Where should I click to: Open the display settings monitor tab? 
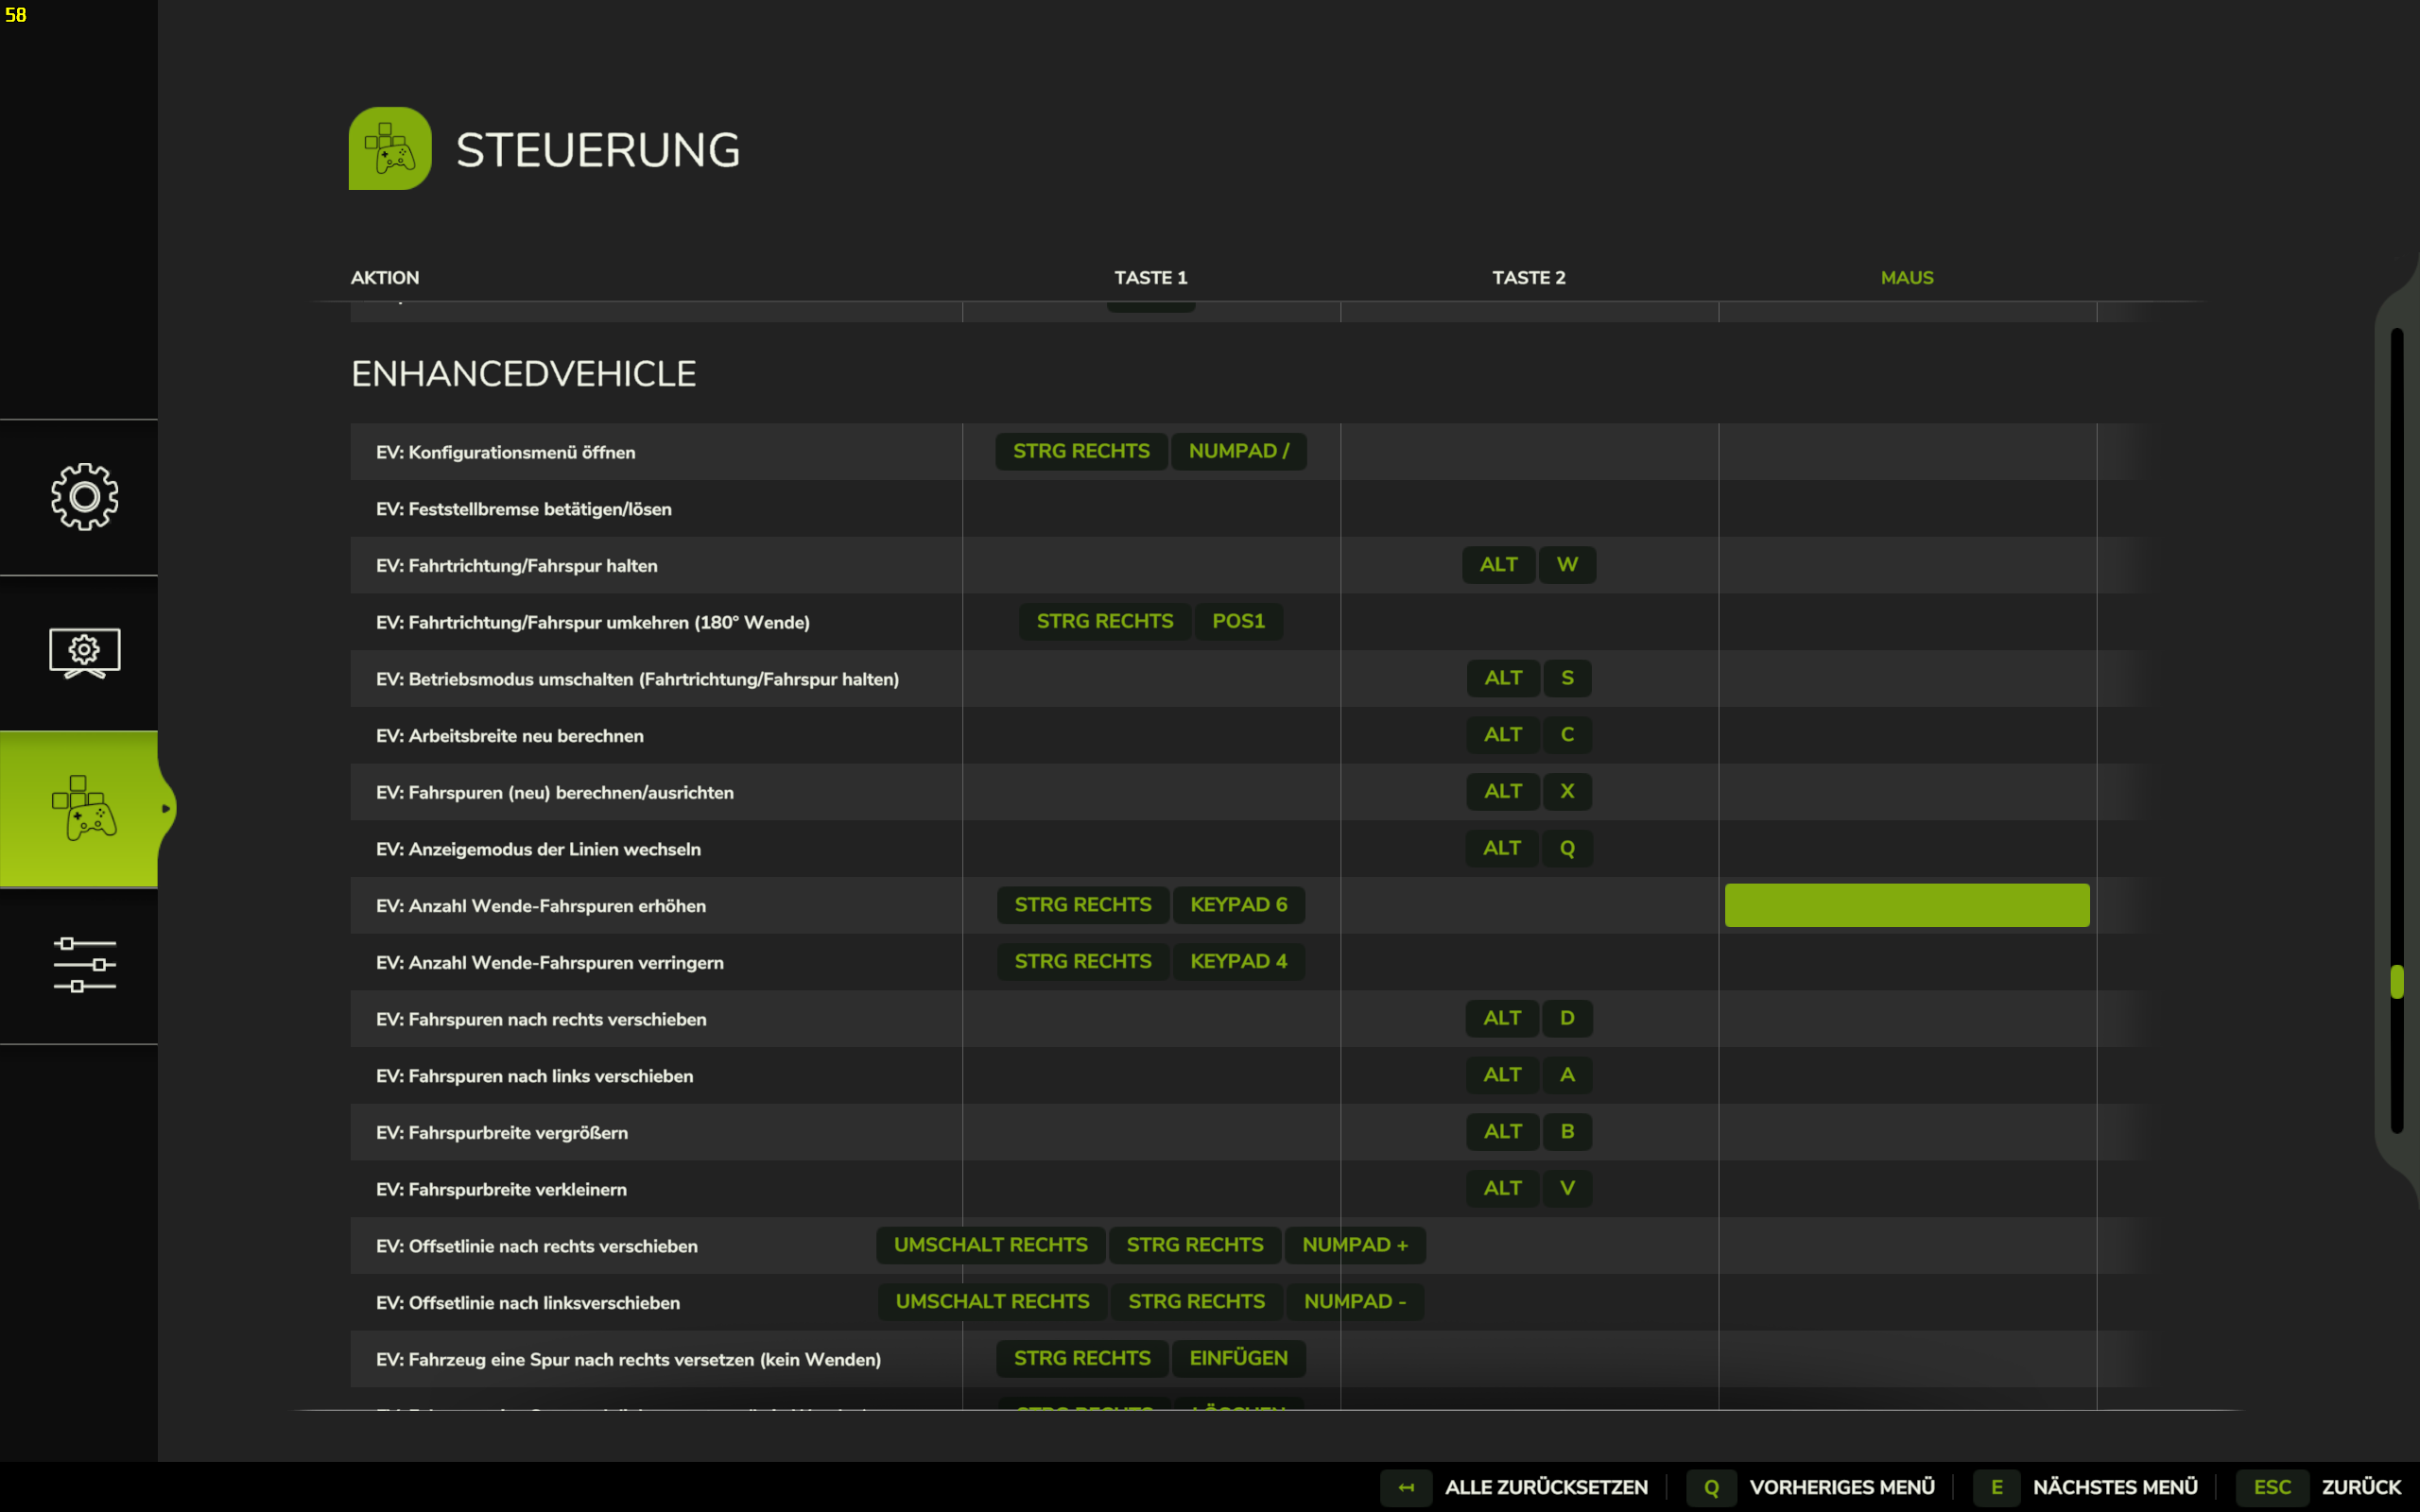(84, 653)
